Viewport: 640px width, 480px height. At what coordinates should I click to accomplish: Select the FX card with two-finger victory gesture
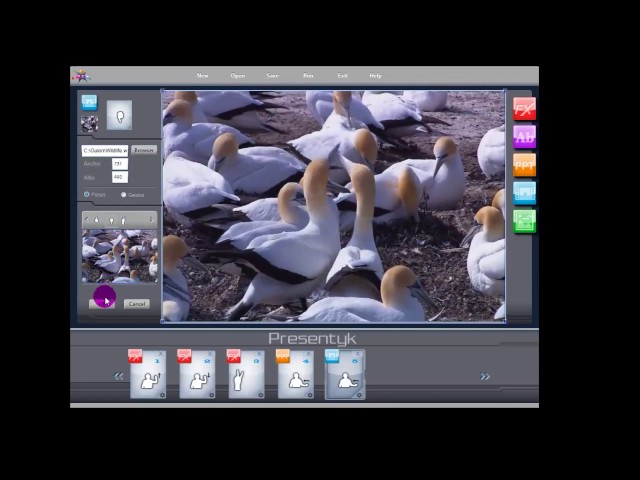point(246,374)
